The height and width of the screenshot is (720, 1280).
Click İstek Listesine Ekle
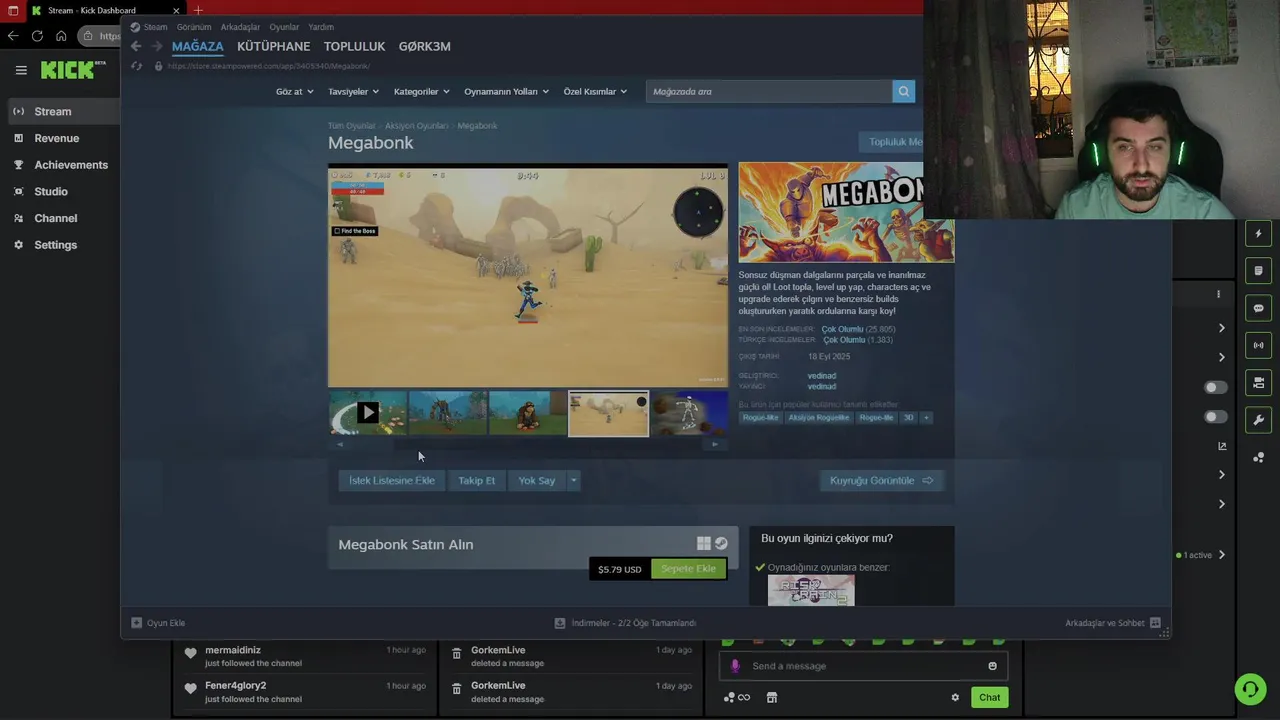pyautogui.click(x=391, y=481)
